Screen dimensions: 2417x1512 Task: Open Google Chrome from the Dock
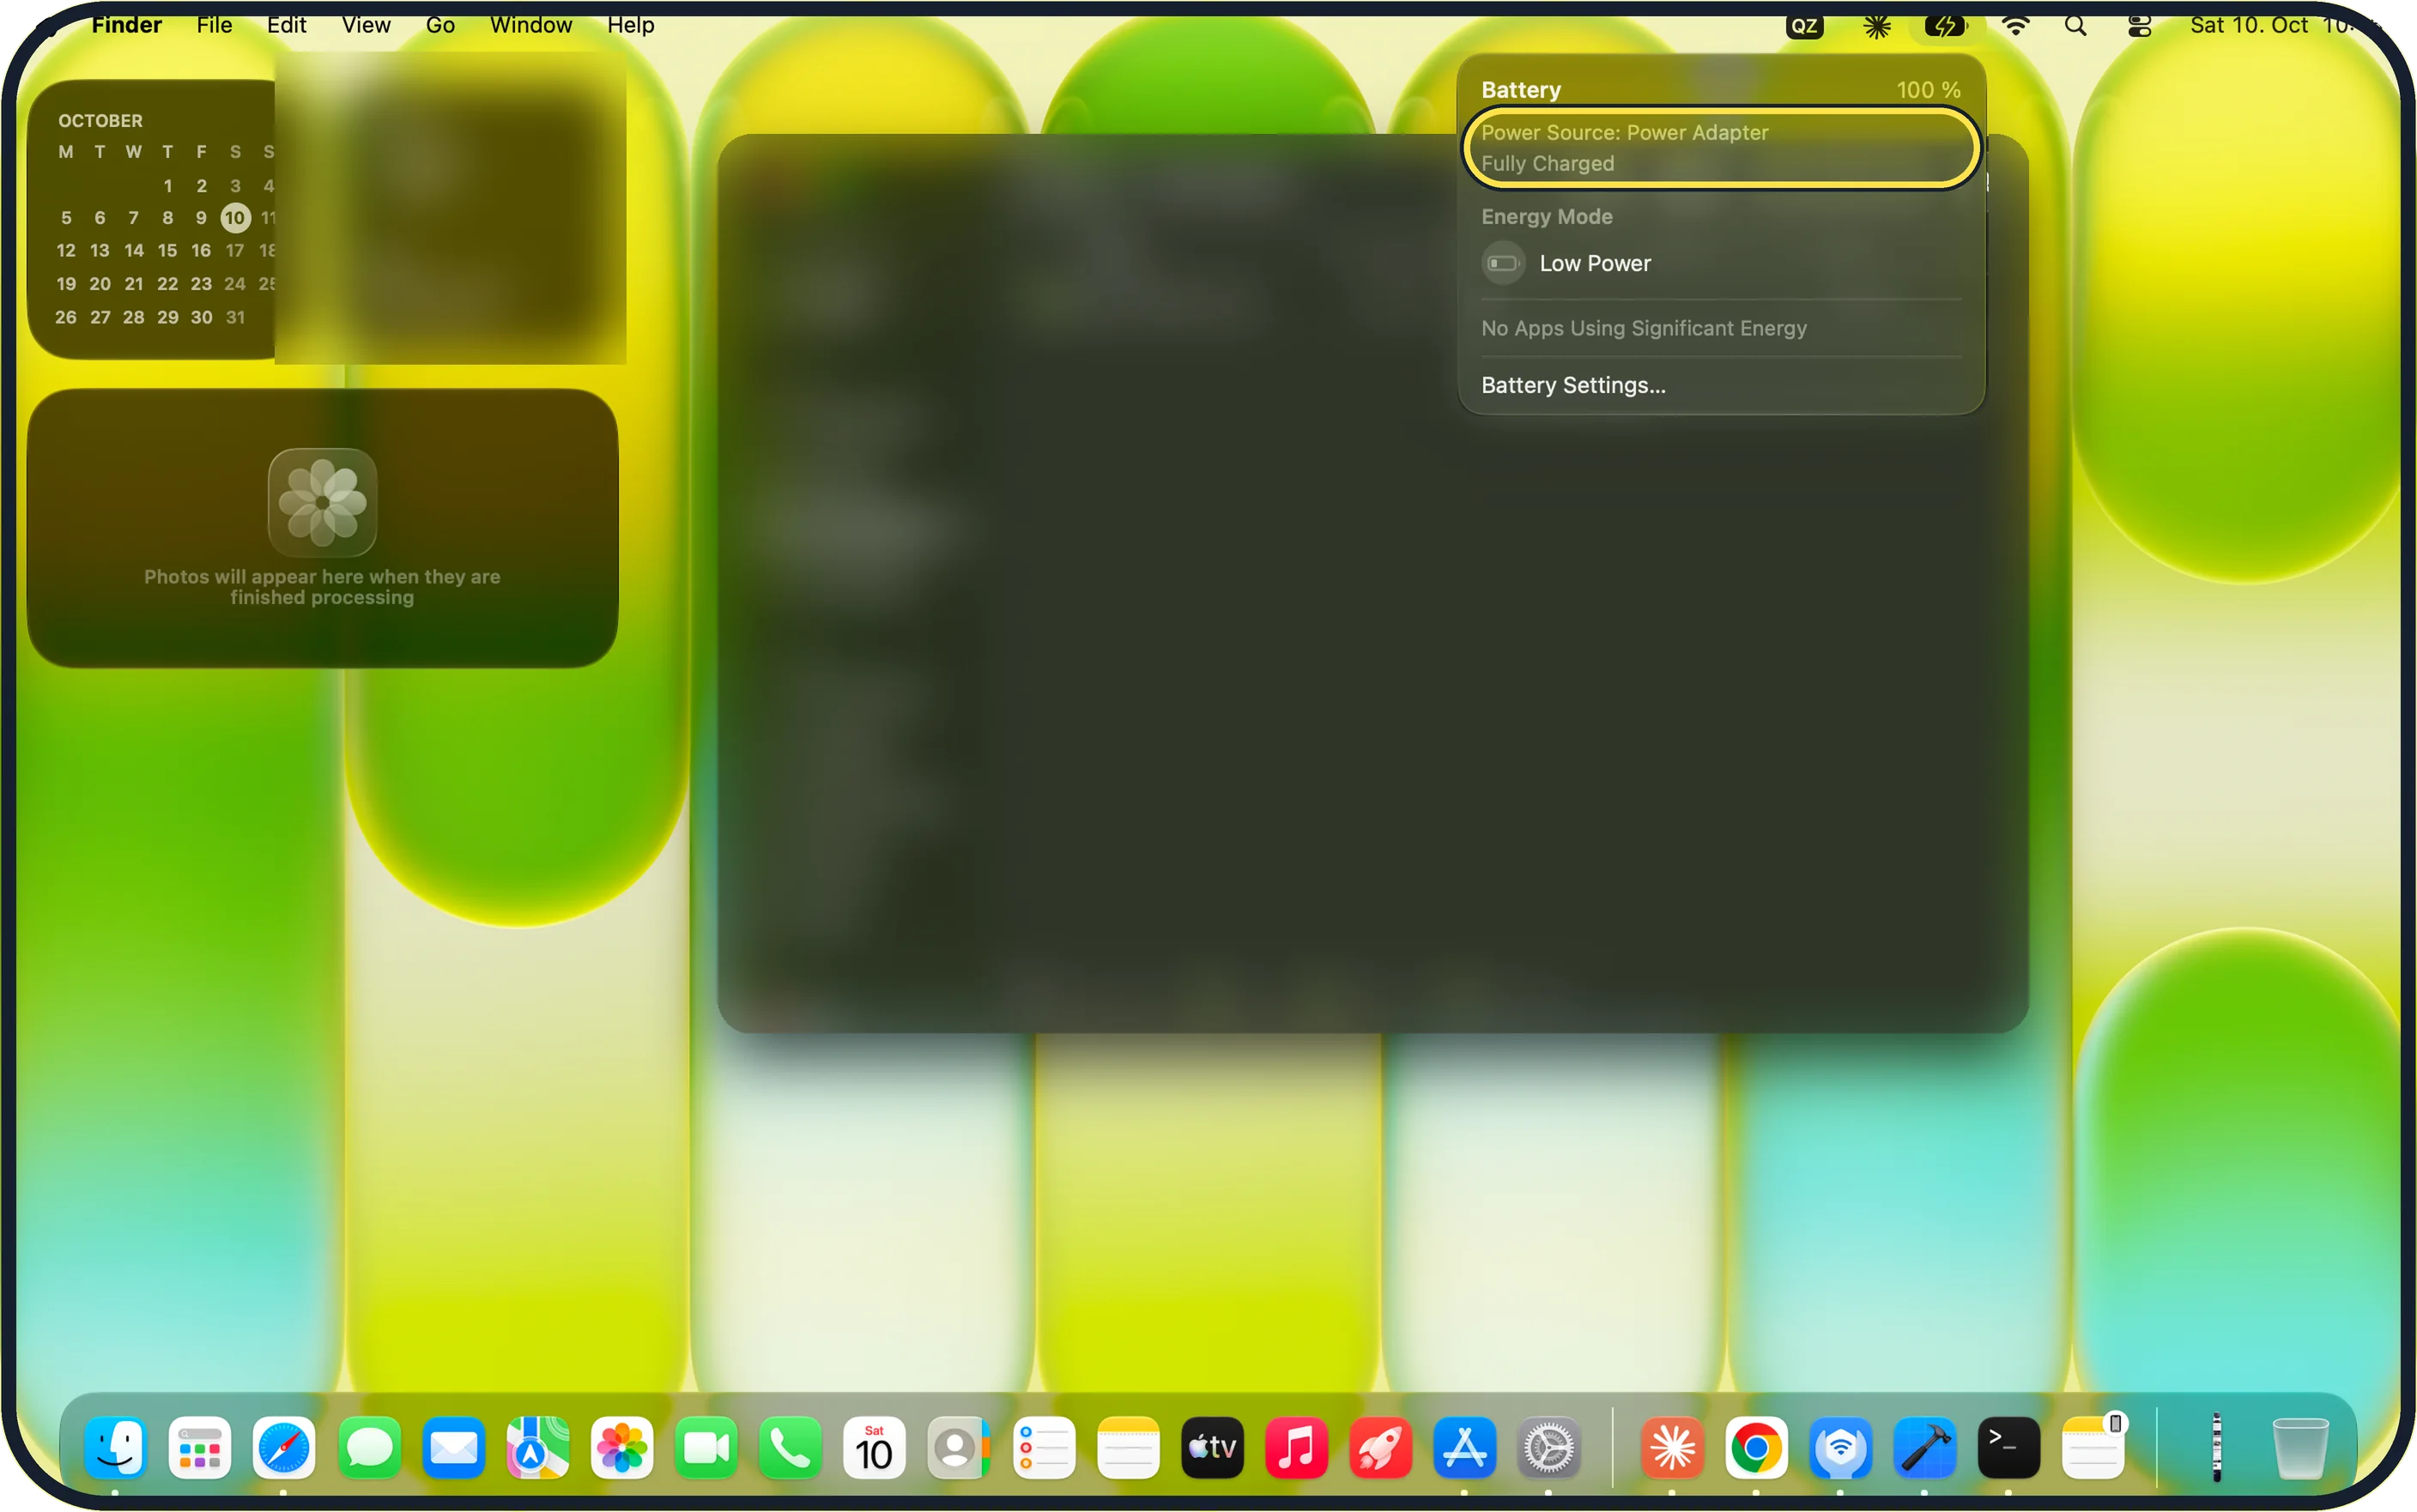click(1756, 1447)
